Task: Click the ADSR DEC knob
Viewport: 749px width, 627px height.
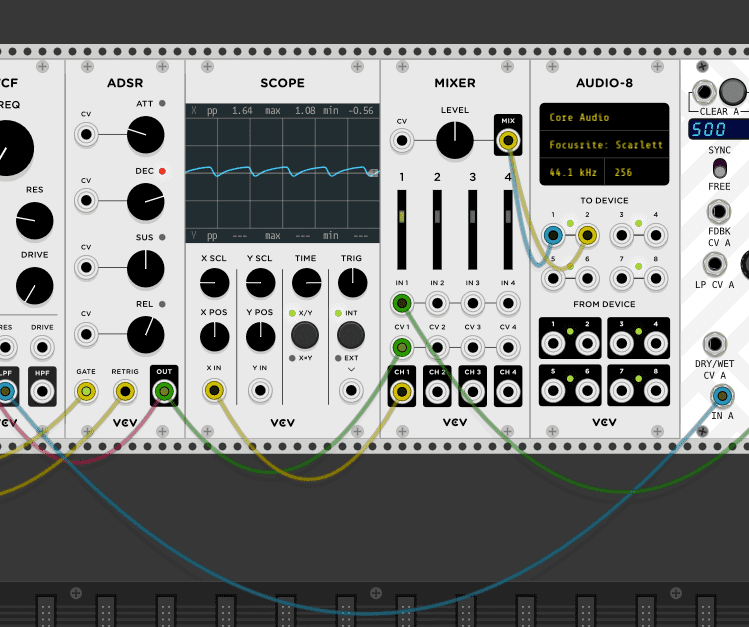Action: coord(146,202)
